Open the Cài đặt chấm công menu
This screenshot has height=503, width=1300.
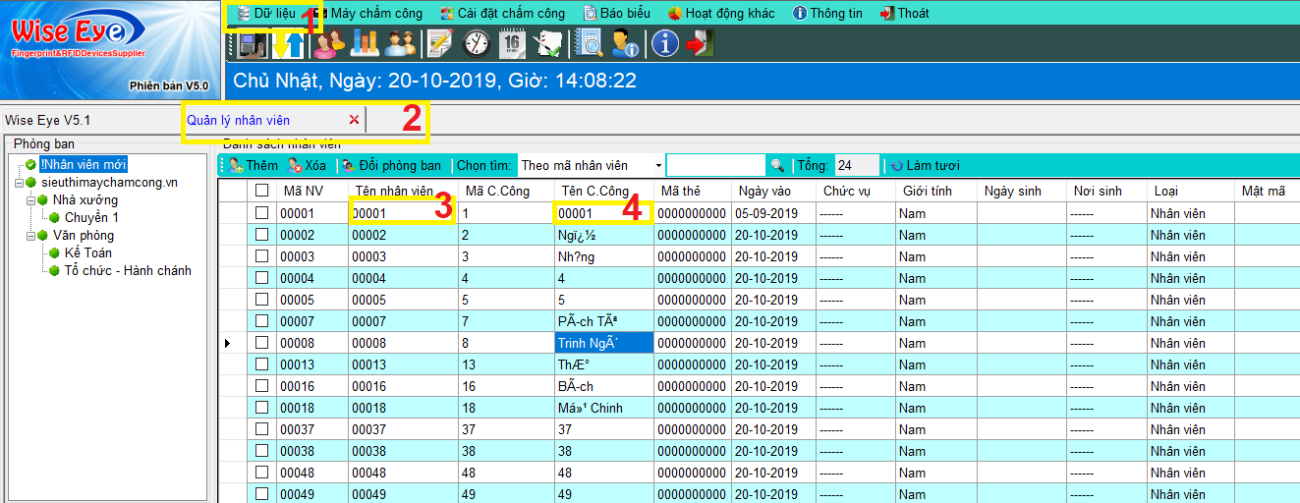502,13
